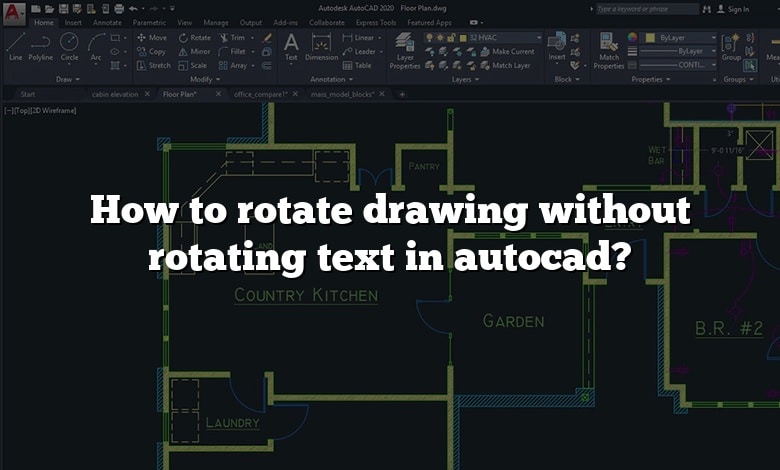Open the Parametric ribbon tab

149,22
